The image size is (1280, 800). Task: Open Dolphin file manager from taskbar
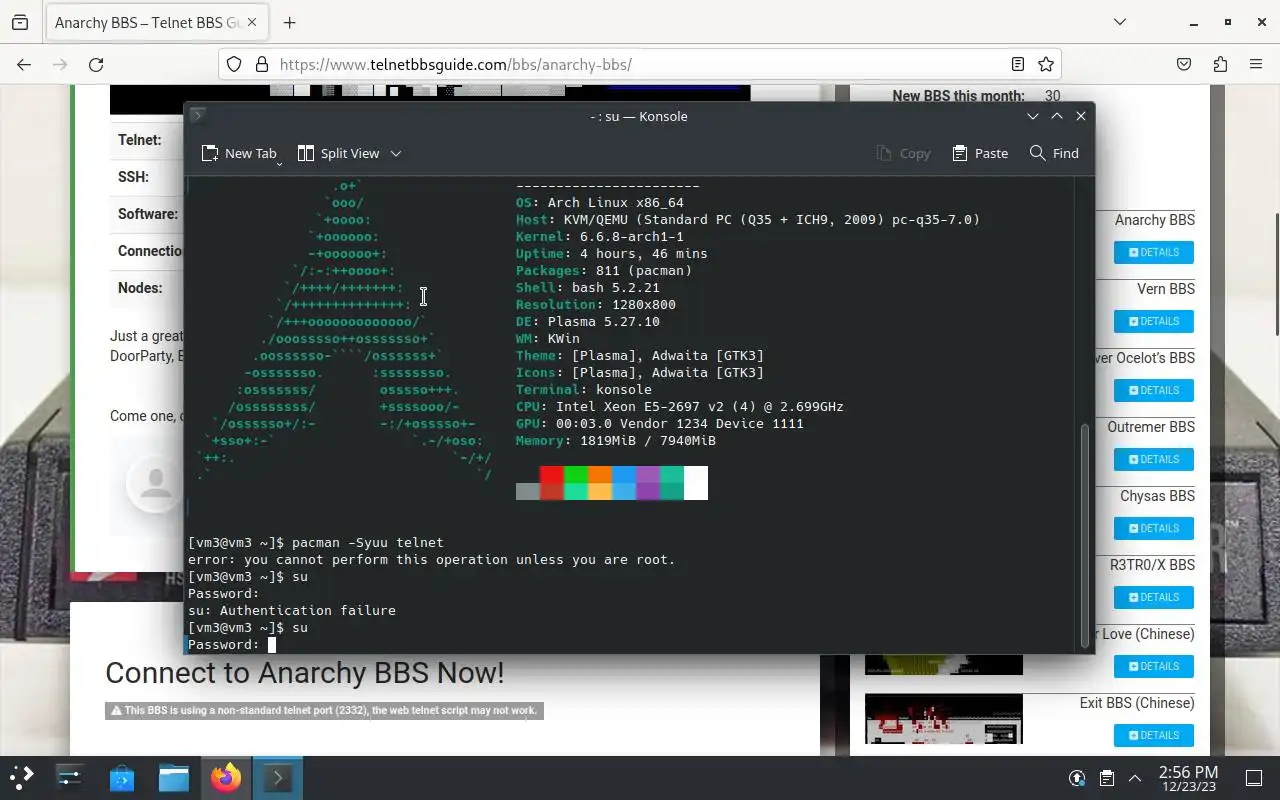174,777
